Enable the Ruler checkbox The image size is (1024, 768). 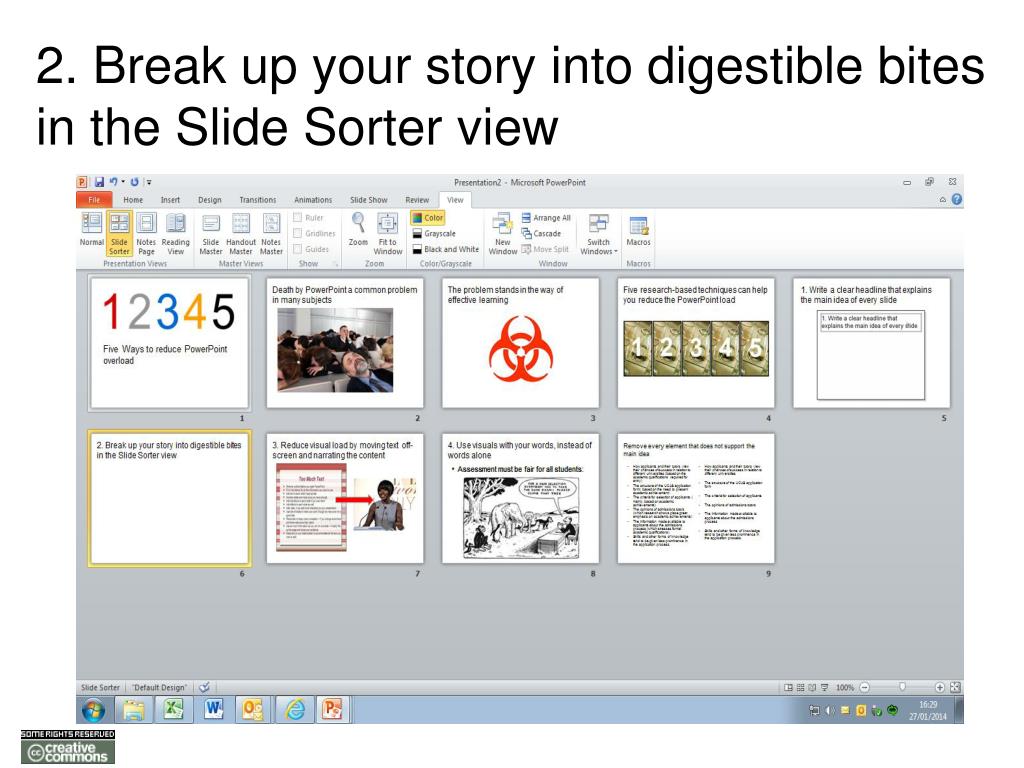[x=297, y=217]
